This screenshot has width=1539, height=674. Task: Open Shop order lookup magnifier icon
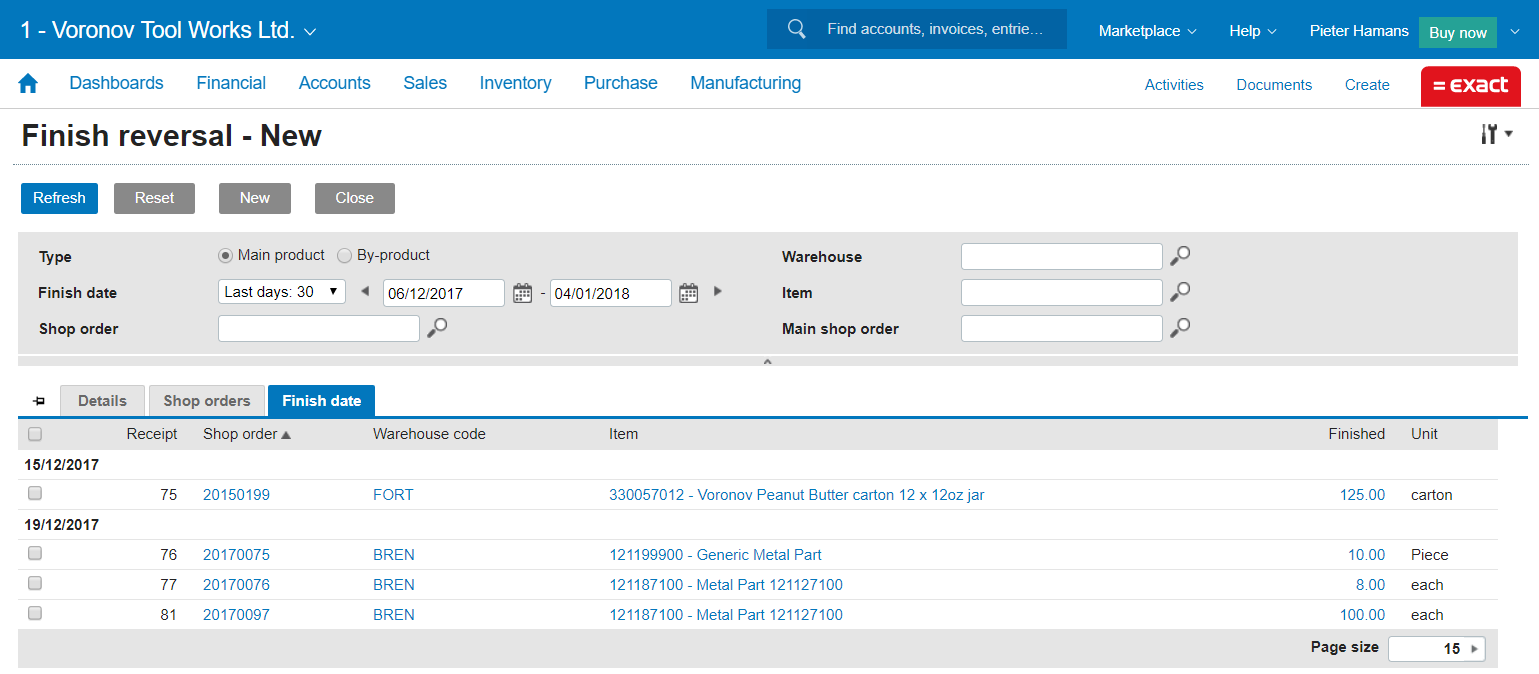pos(437,328)
